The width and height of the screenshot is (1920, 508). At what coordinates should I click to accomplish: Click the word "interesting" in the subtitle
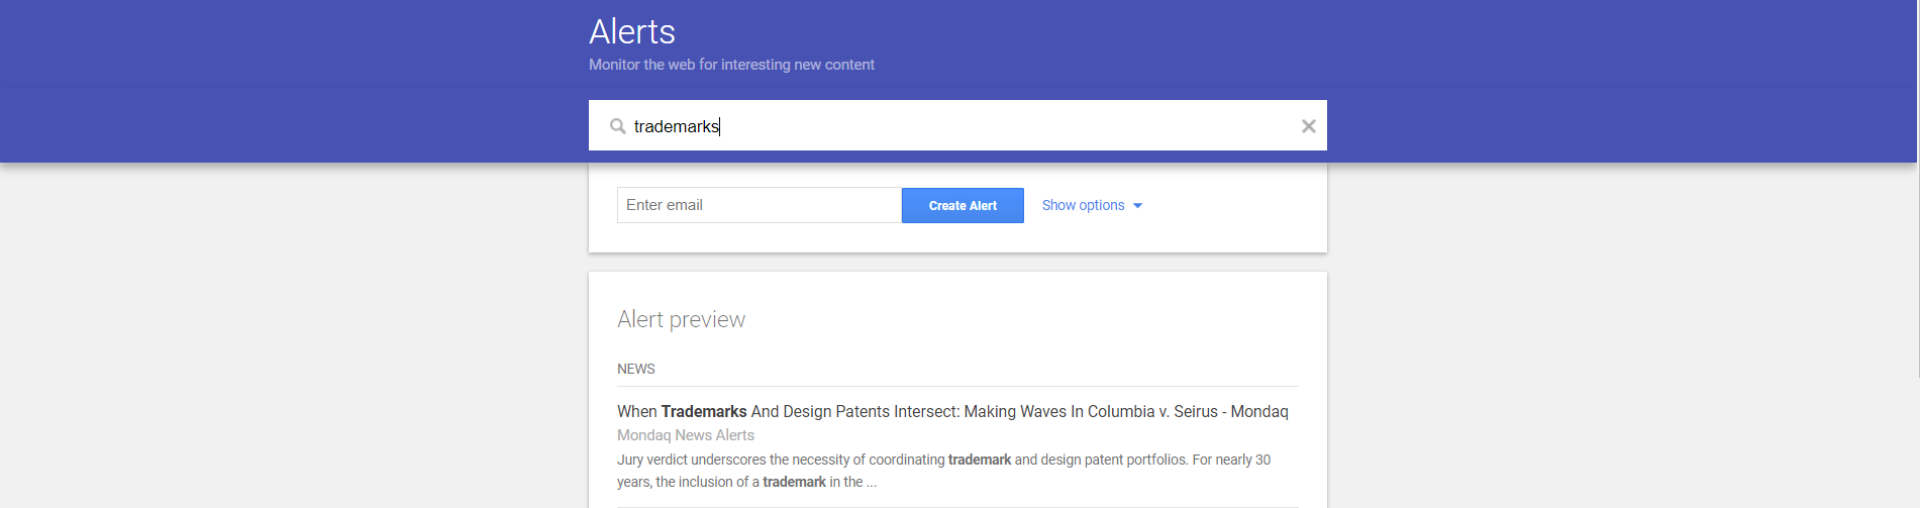(755, 64)
